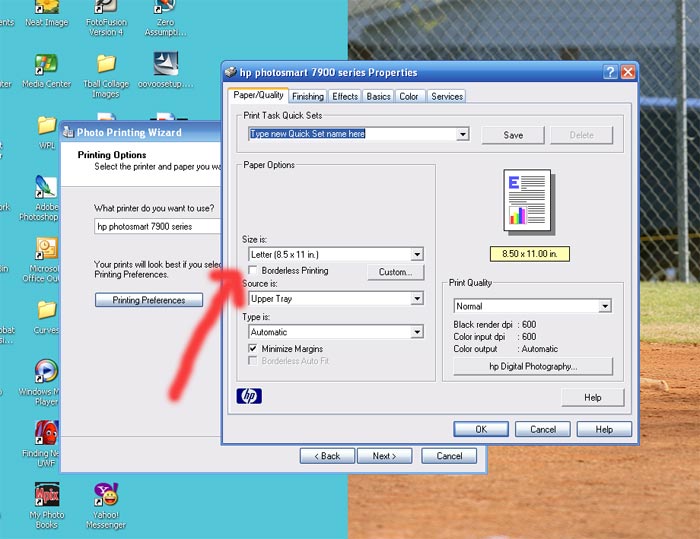Open the My Photo Books desktop icon
Viewport: 700px width, 539px height.
tap(46, 495)
